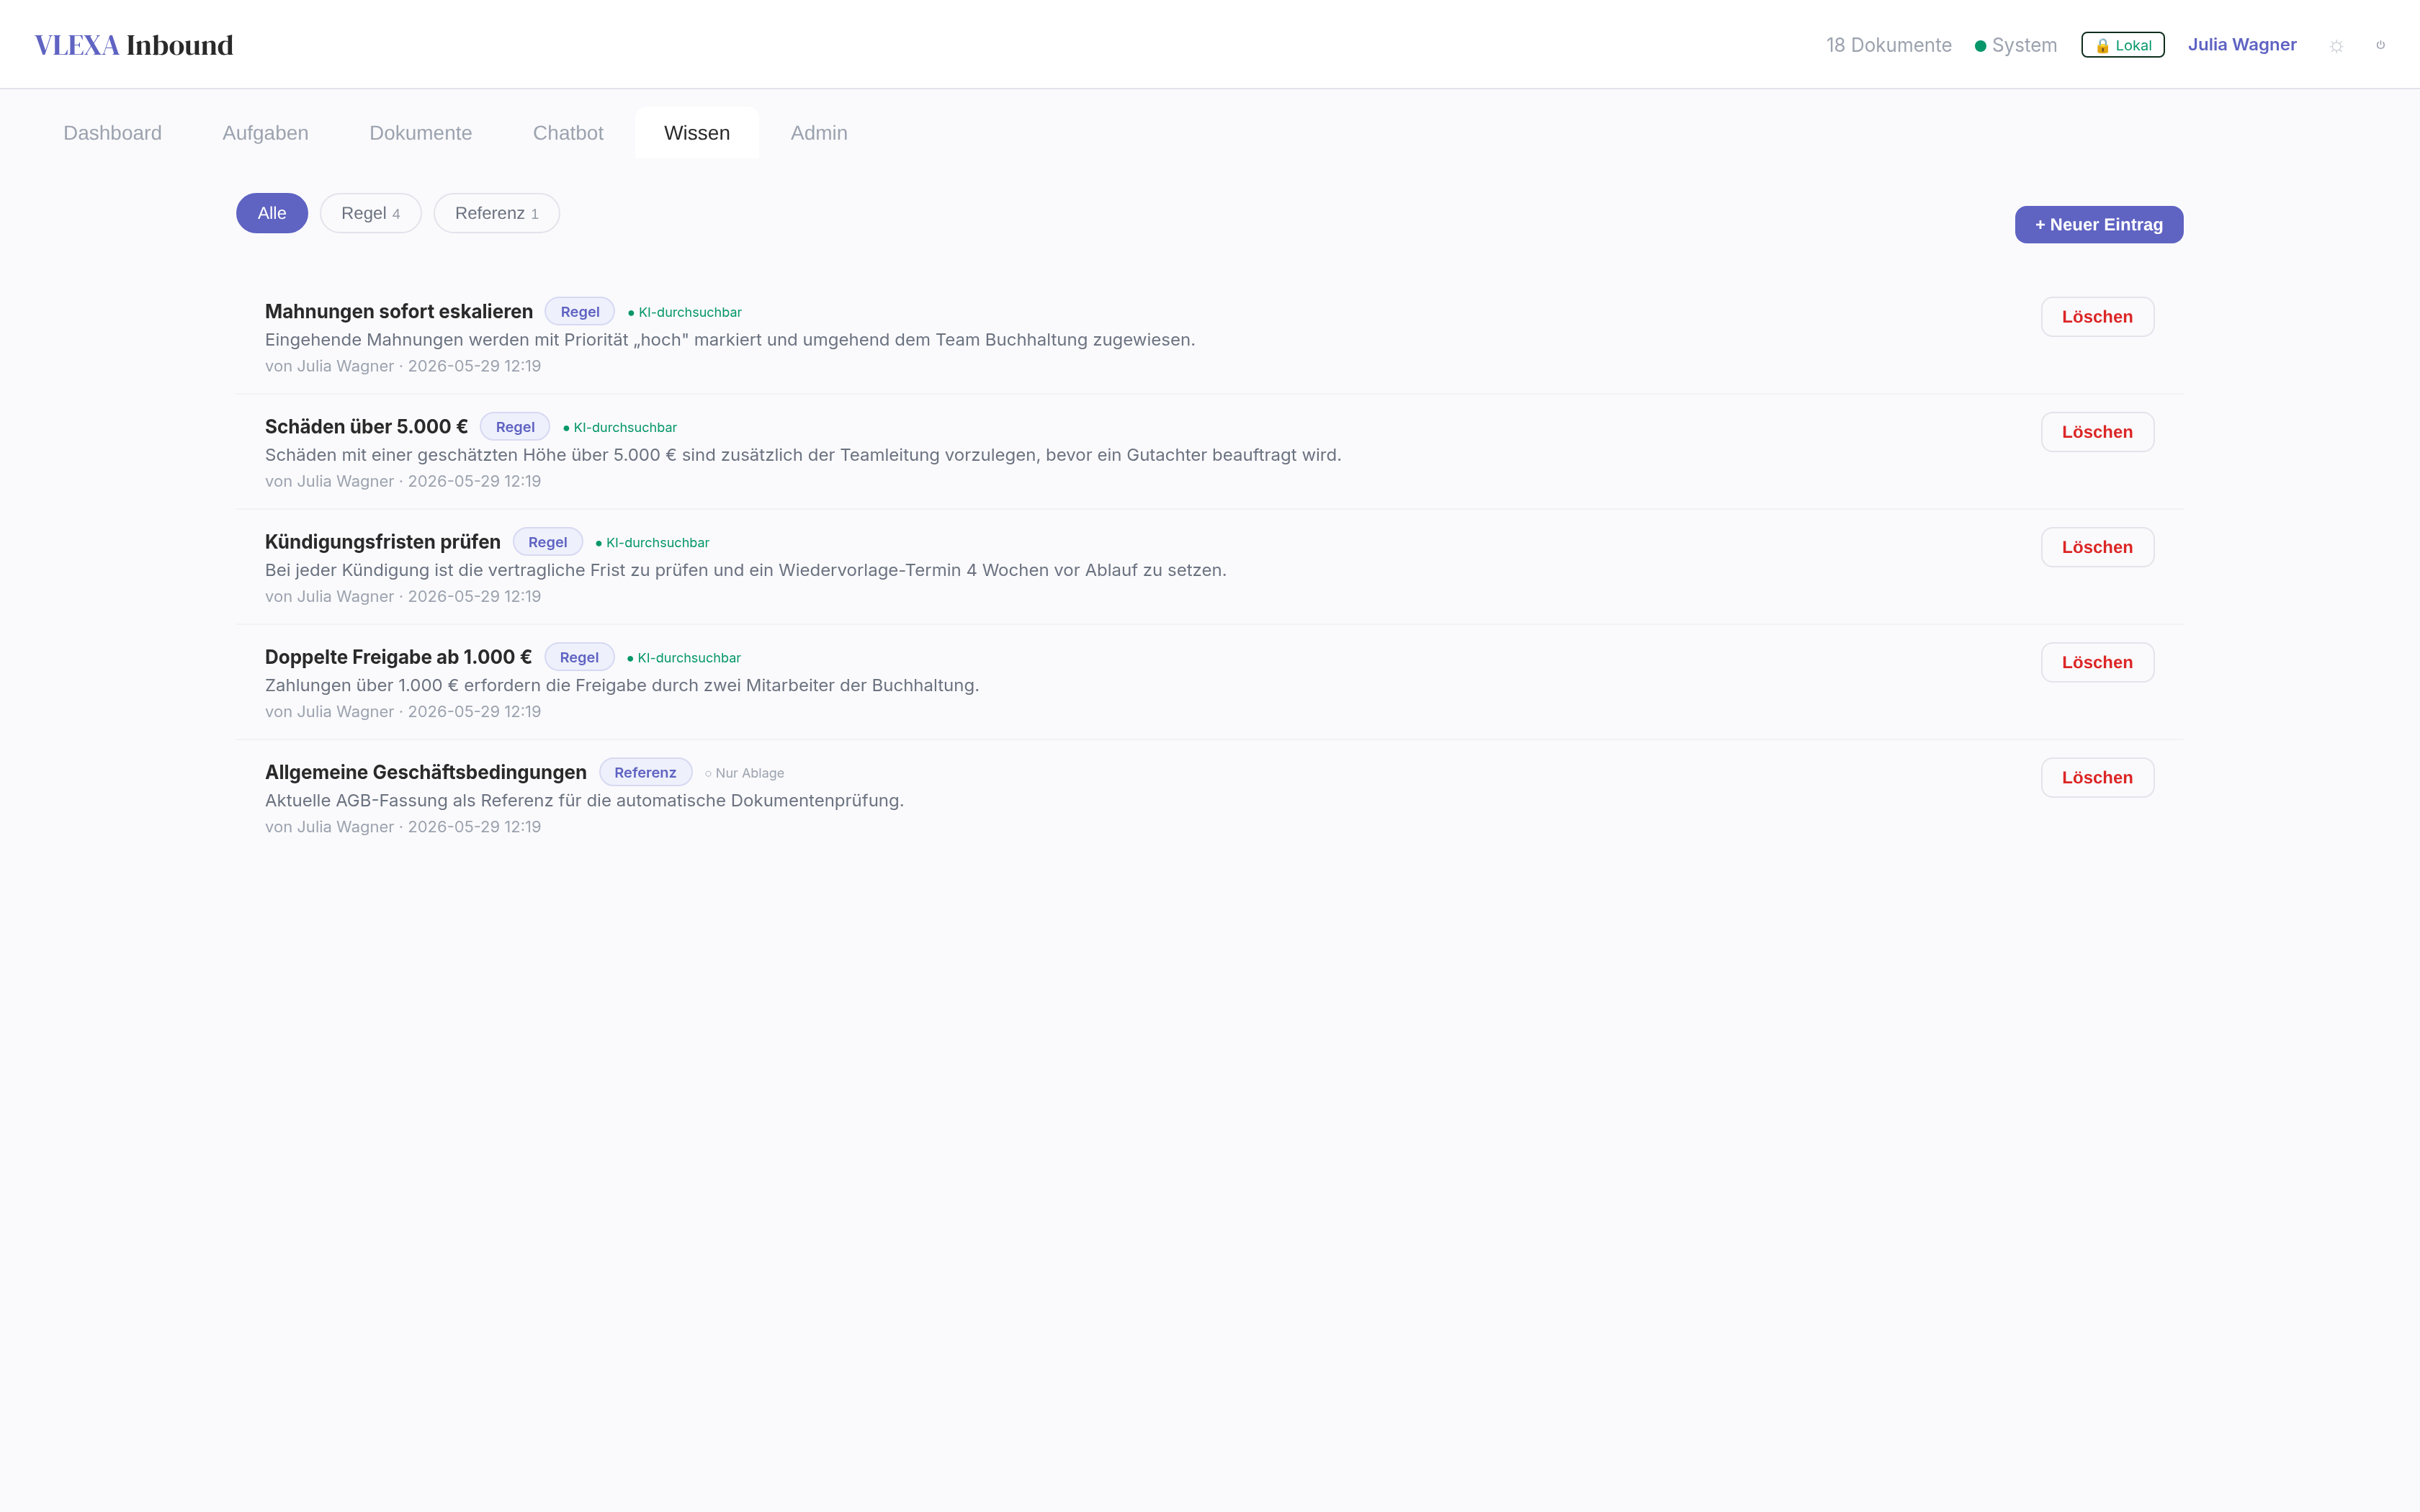
Task: Click the Neuer Eintrag button
Action: [x=2098, y=225]
